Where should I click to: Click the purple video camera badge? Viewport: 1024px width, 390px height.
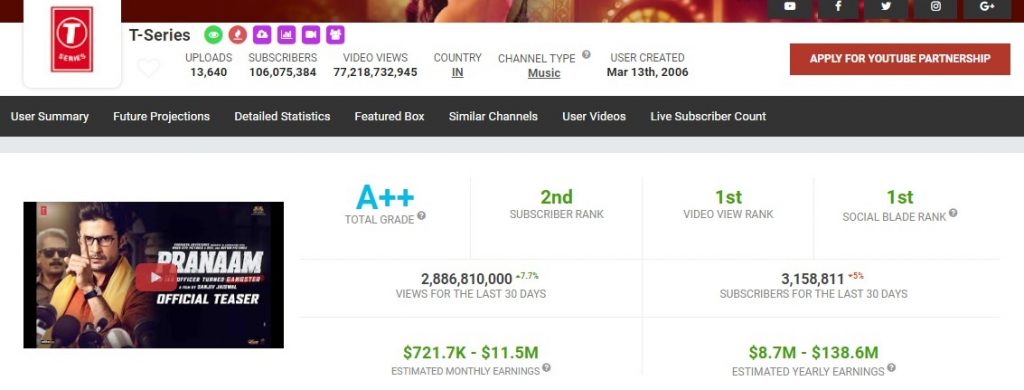coord(311,35)
